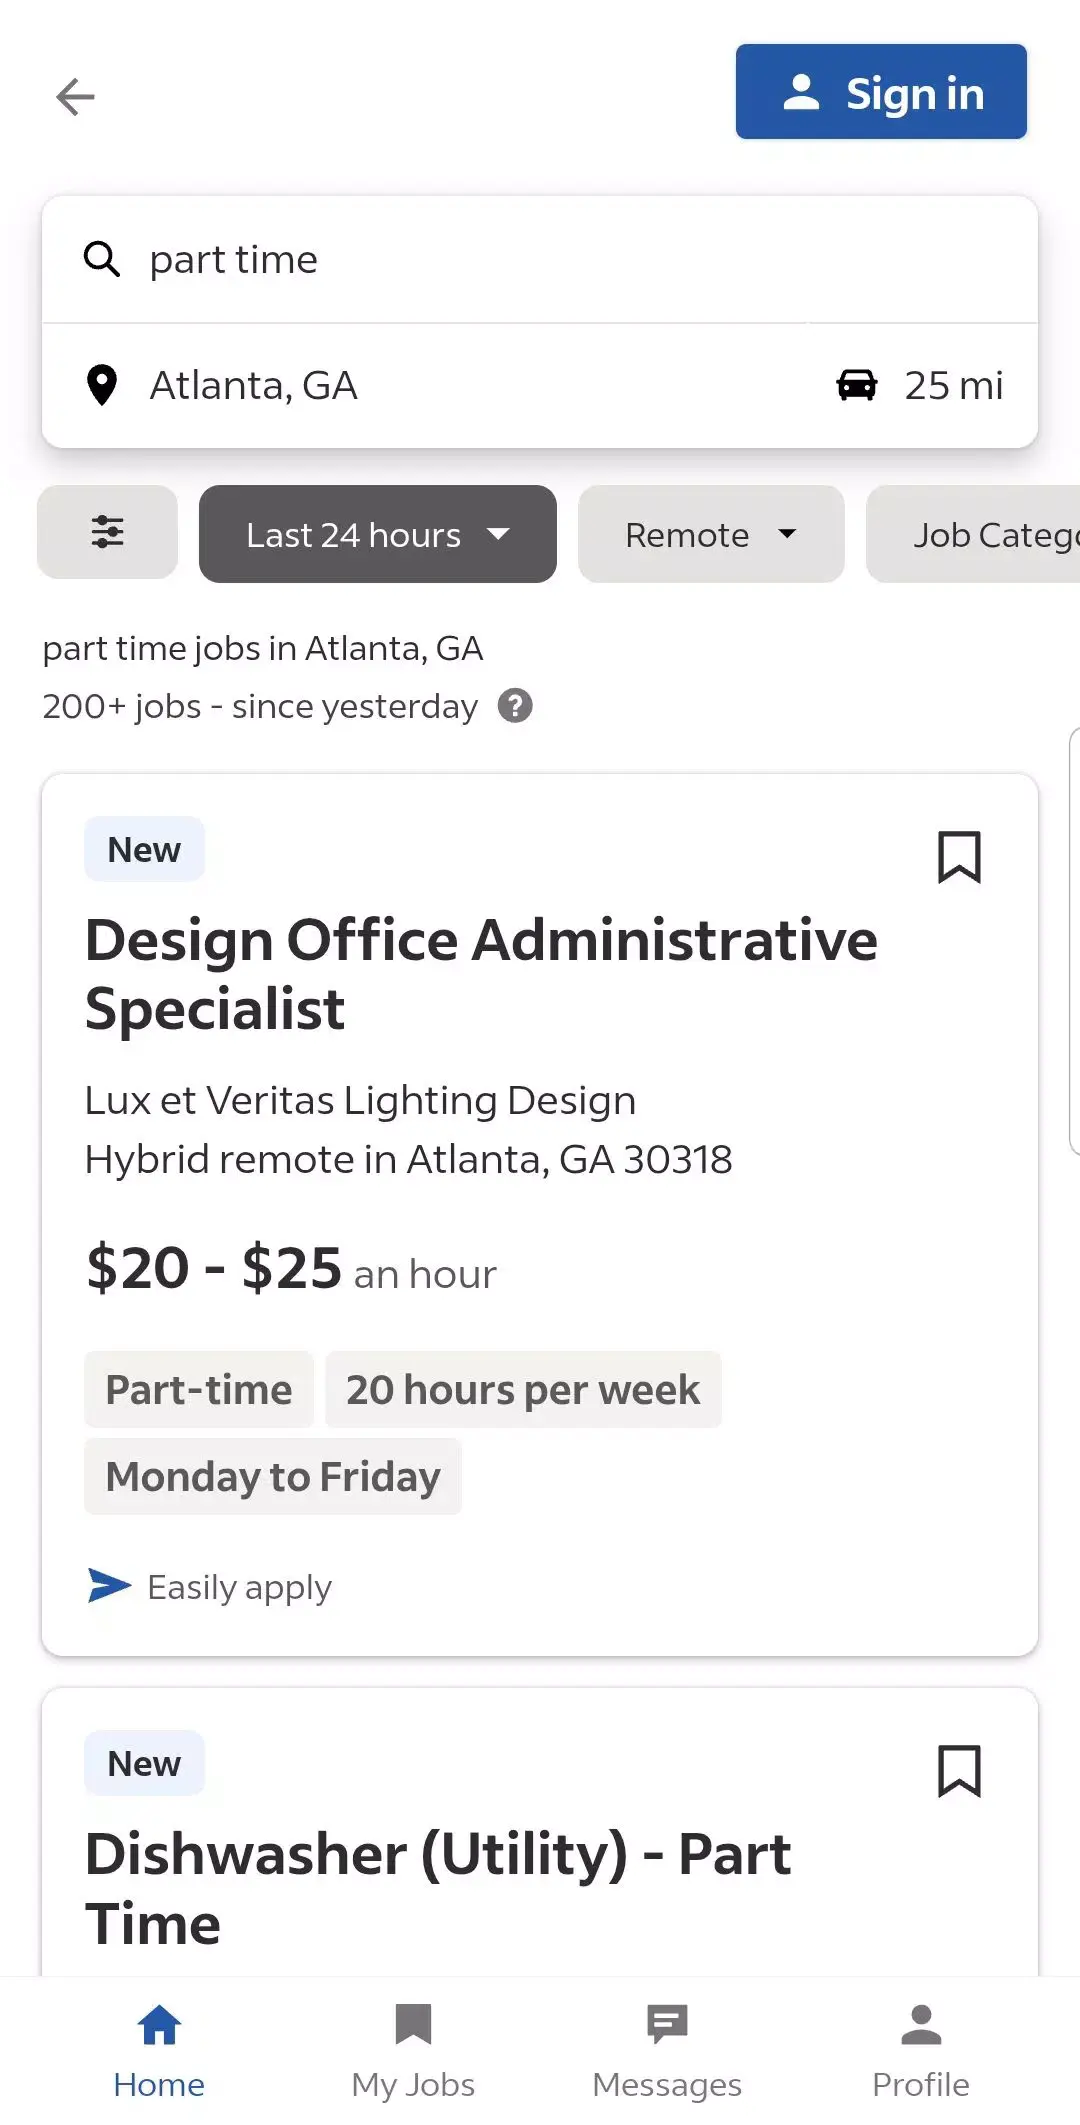This screenshot has width=1080, height=2125.
Task: Expand the Last 24 hours filter
Action: pyautogui.click(x=377, y=535)
